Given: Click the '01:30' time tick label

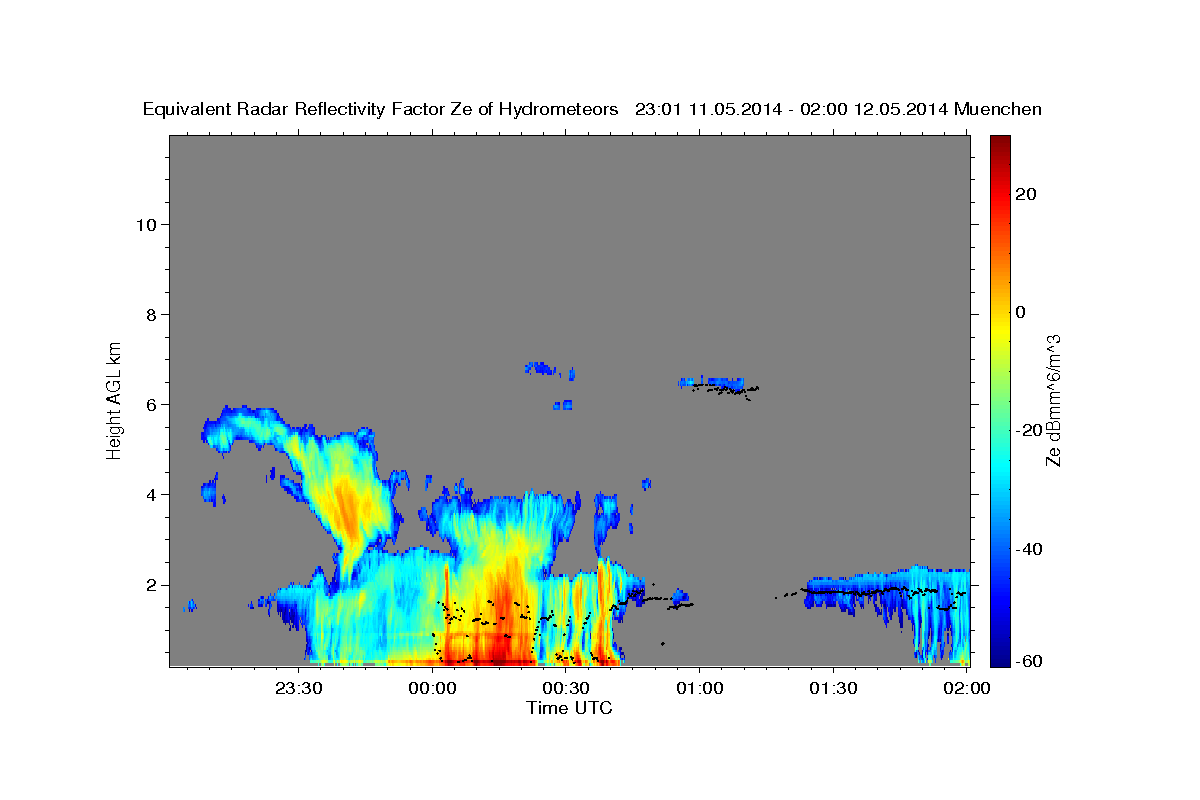Looking at the screenshot, I should (x=833, y=688).
